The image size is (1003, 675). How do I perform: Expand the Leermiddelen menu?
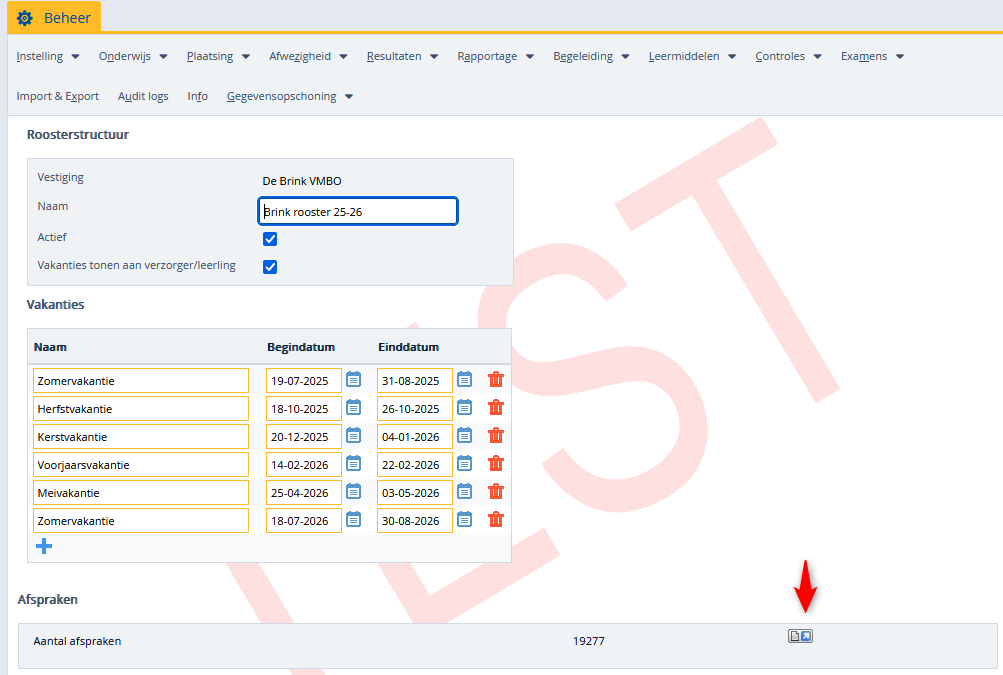pyautogui.click(x=693, y=56)
